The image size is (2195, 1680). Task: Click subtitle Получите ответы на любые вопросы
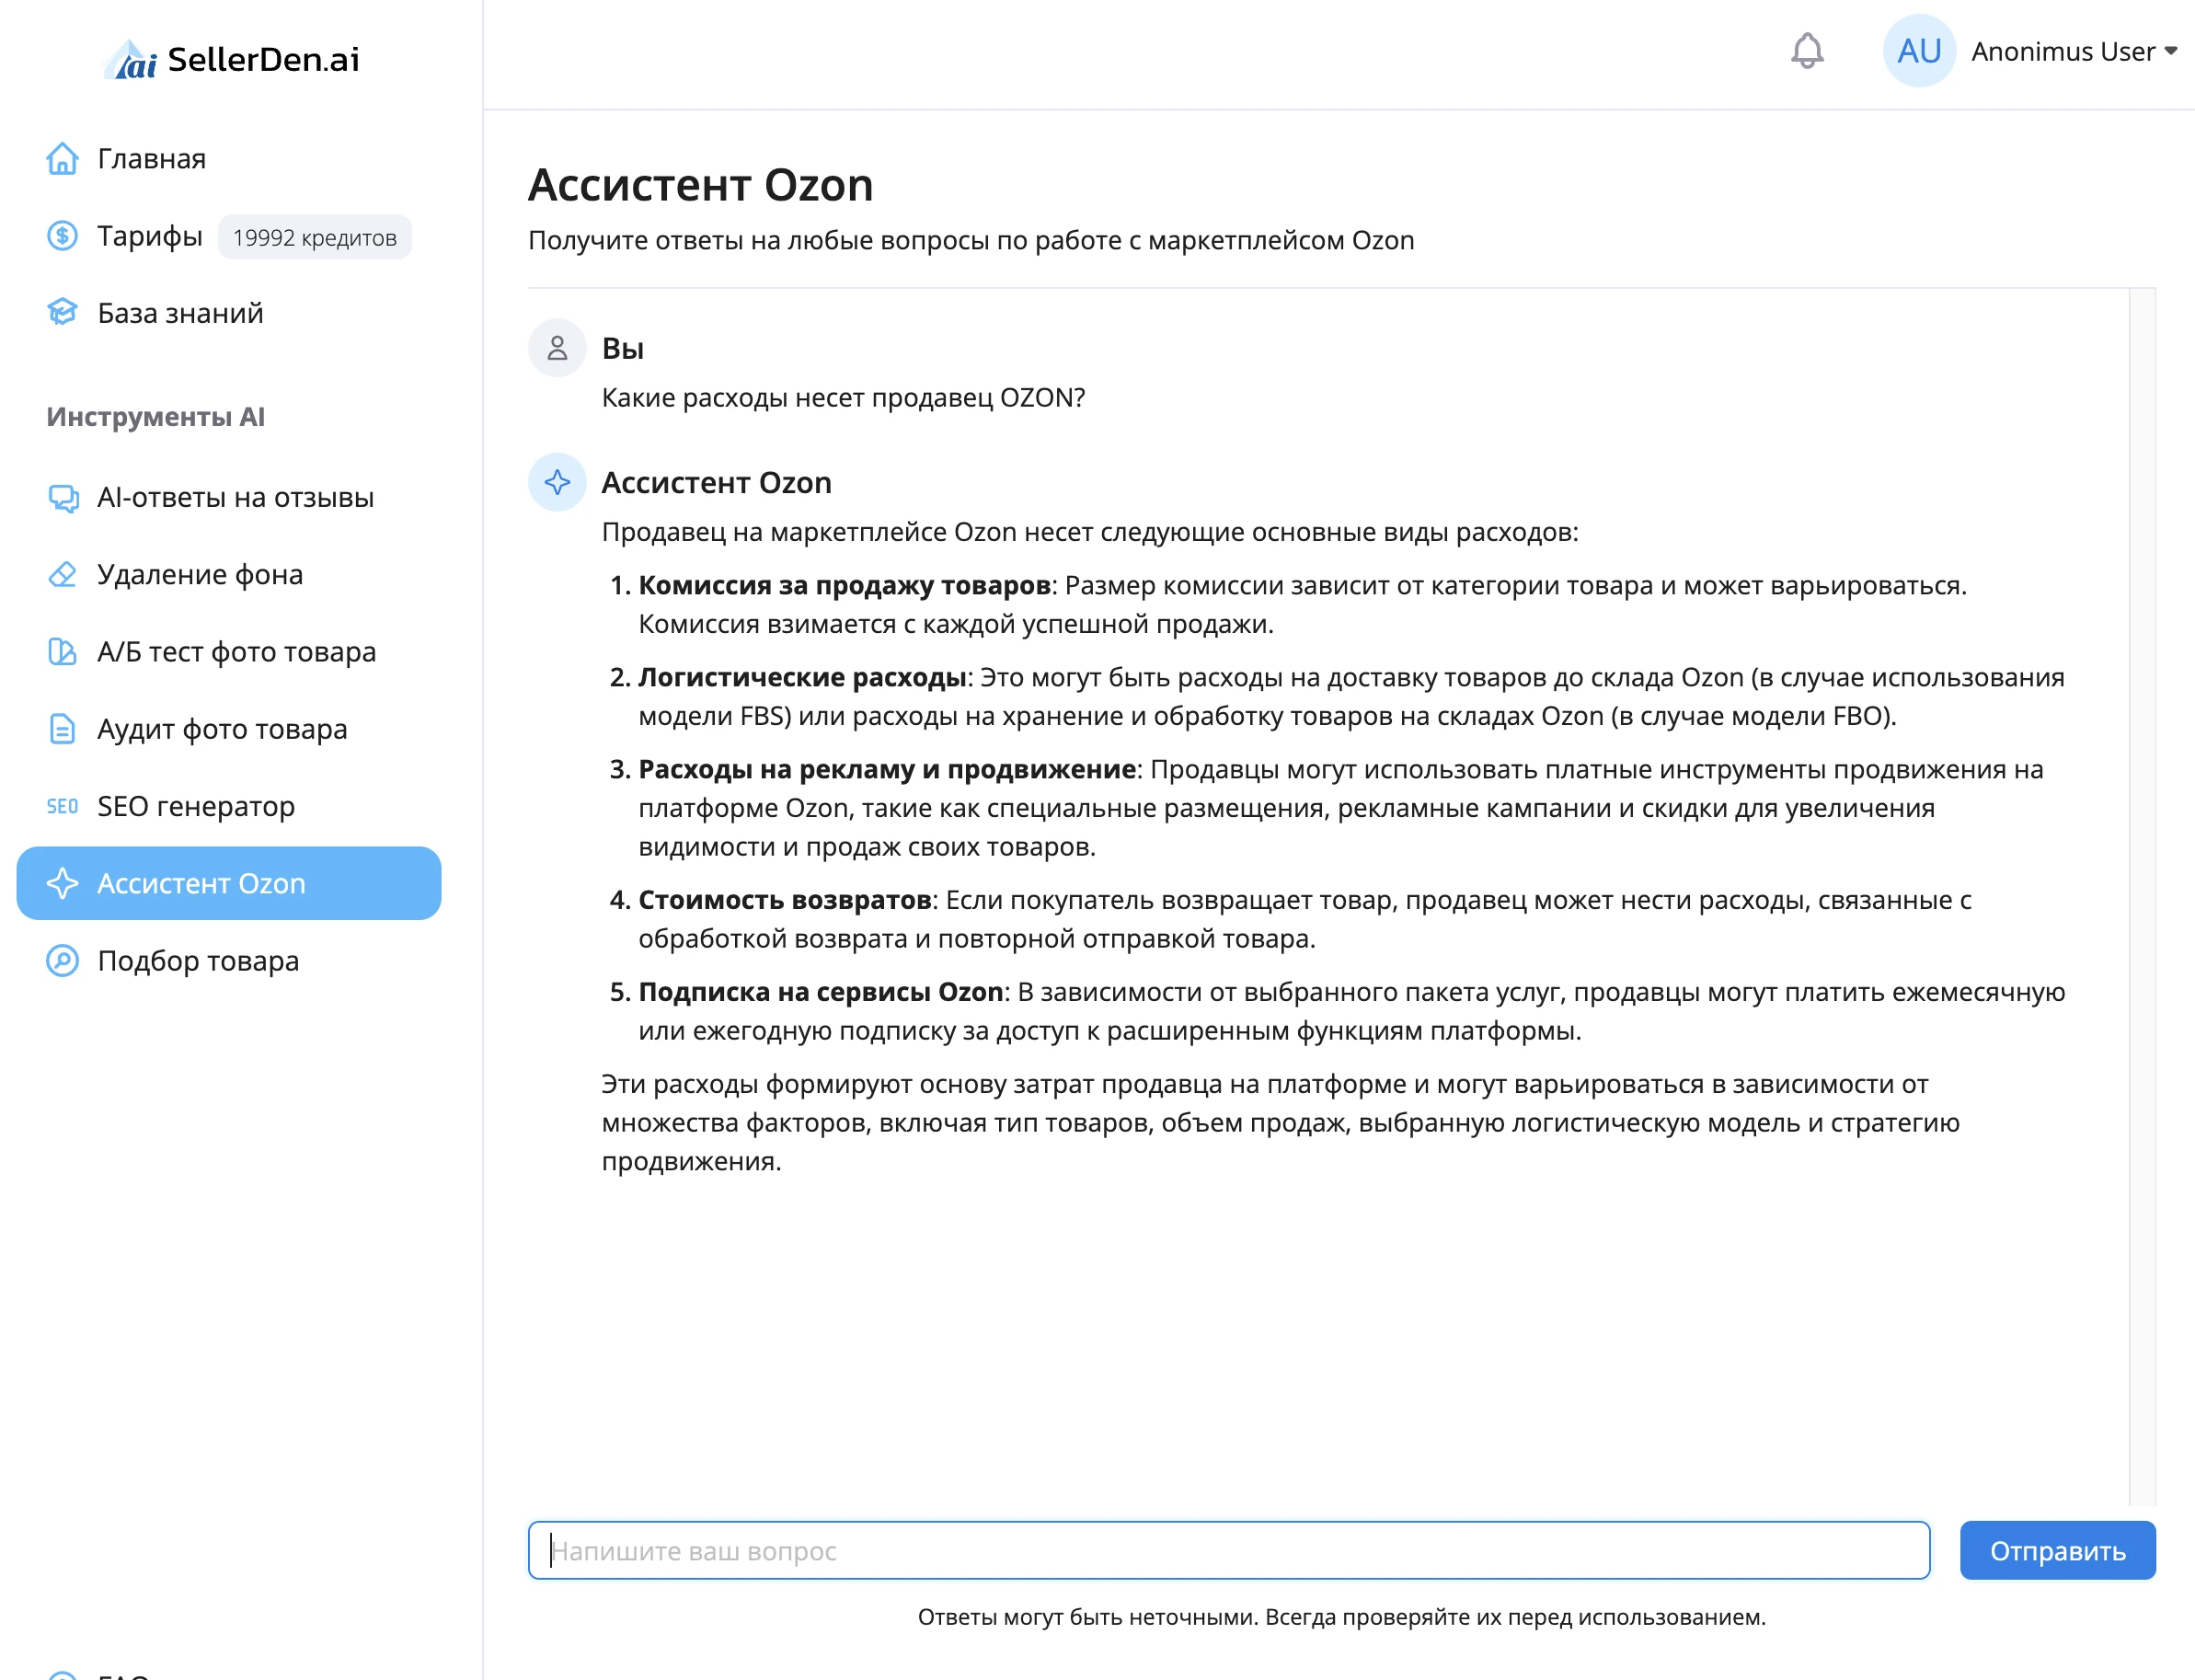tap(971, 241)
